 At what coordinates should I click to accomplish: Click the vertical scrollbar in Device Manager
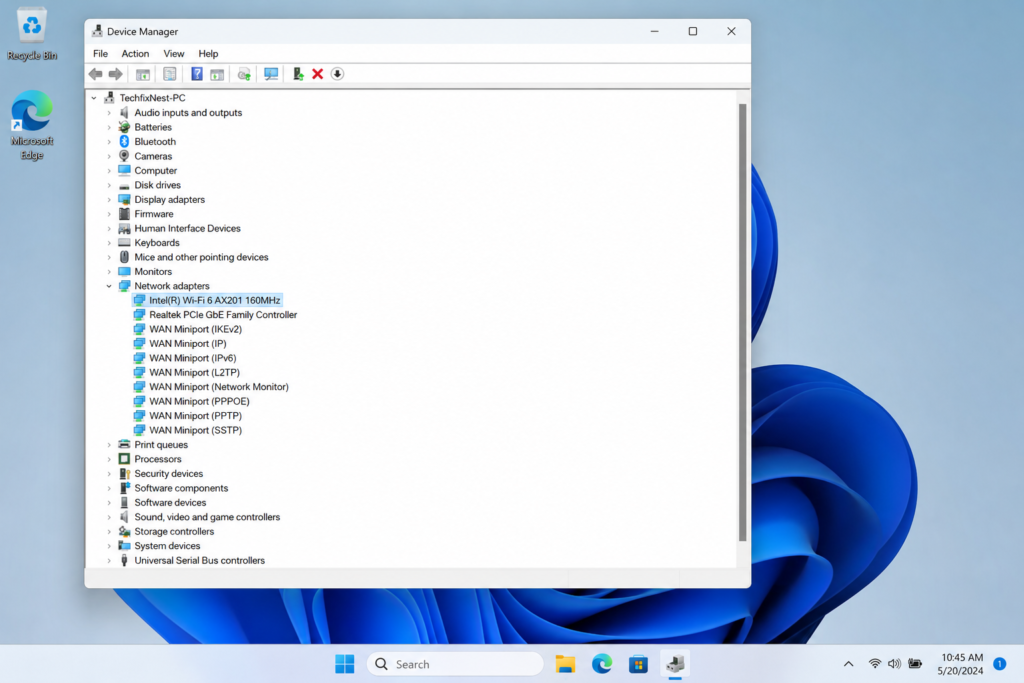(x=742, y=322)
